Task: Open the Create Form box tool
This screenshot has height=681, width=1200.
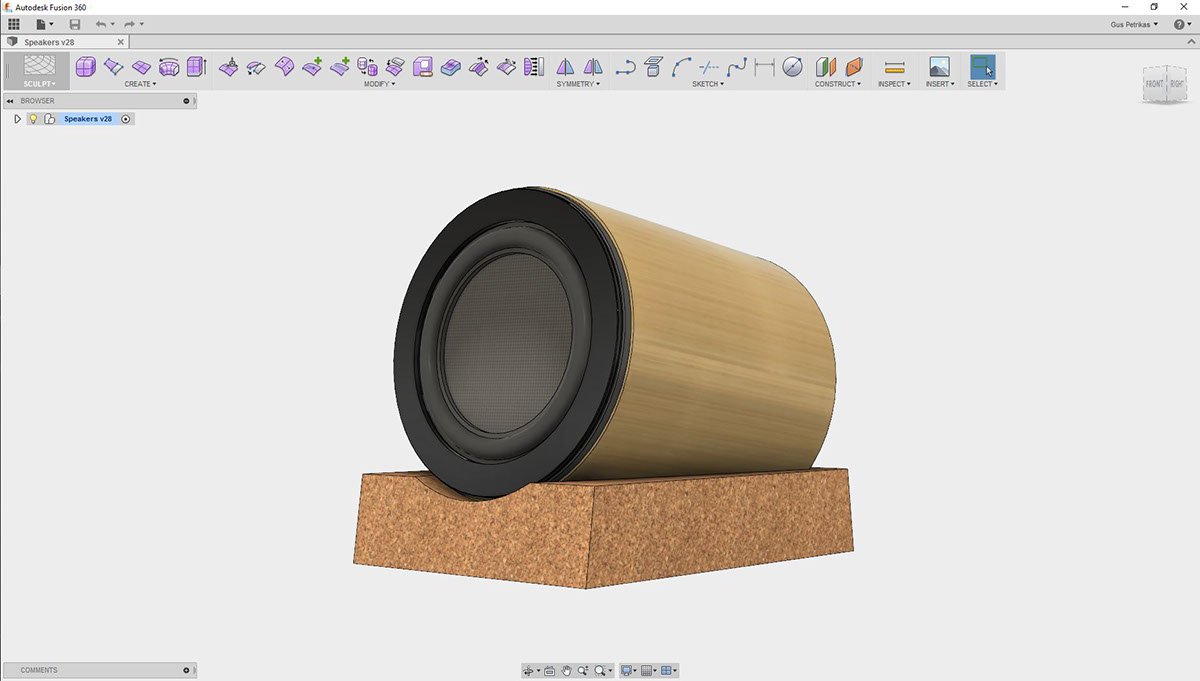Action: (x=85, y=66)
